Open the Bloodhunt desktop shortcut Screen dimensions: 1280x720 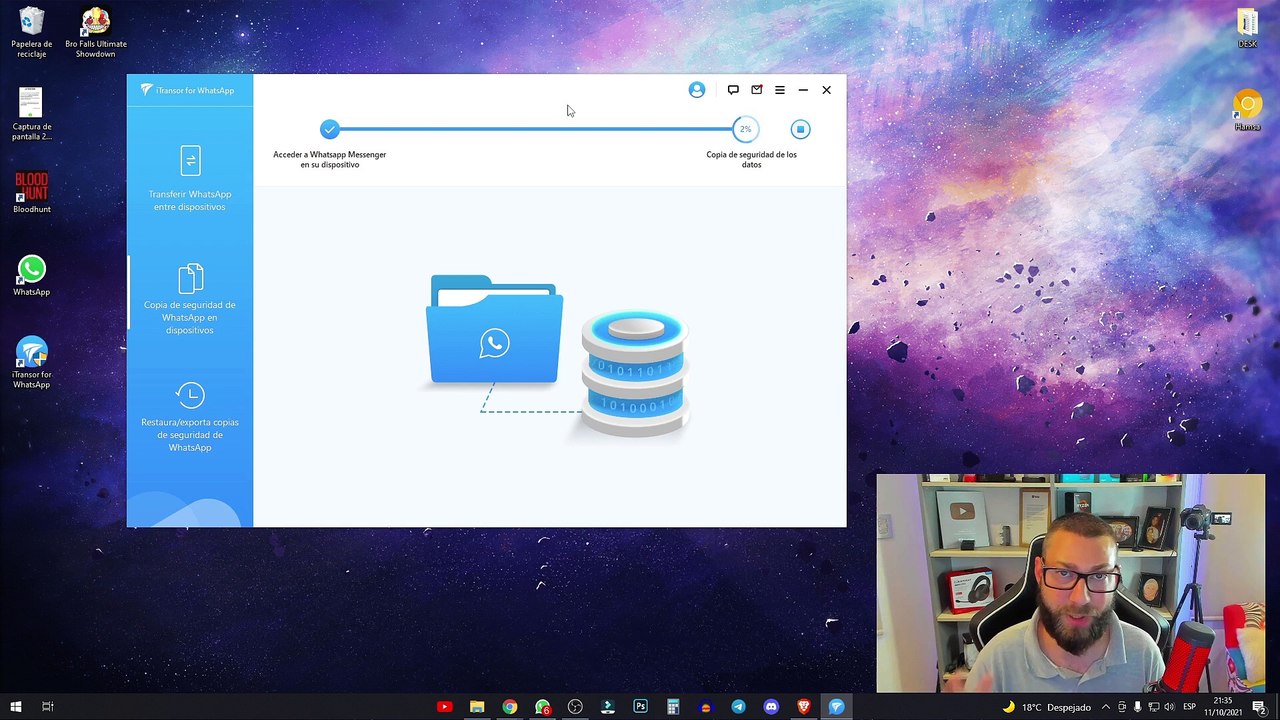click(x=32, y=192)
